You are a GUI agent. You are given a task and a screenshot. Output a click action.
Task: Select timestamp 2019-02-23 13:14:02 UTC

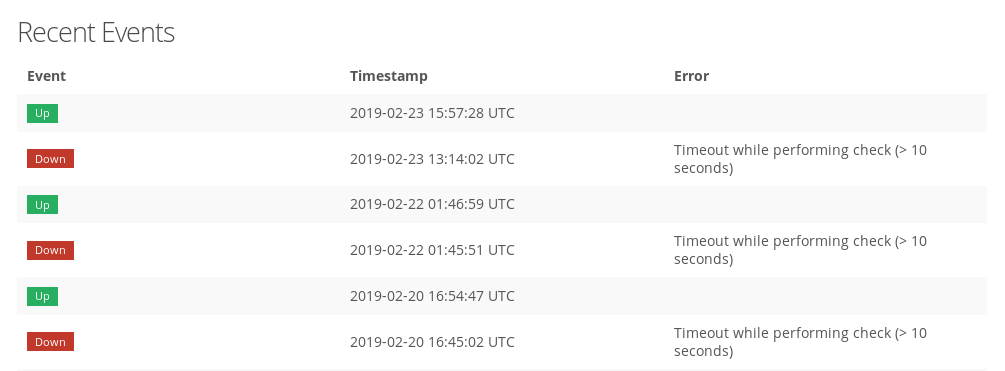[432, 159]
